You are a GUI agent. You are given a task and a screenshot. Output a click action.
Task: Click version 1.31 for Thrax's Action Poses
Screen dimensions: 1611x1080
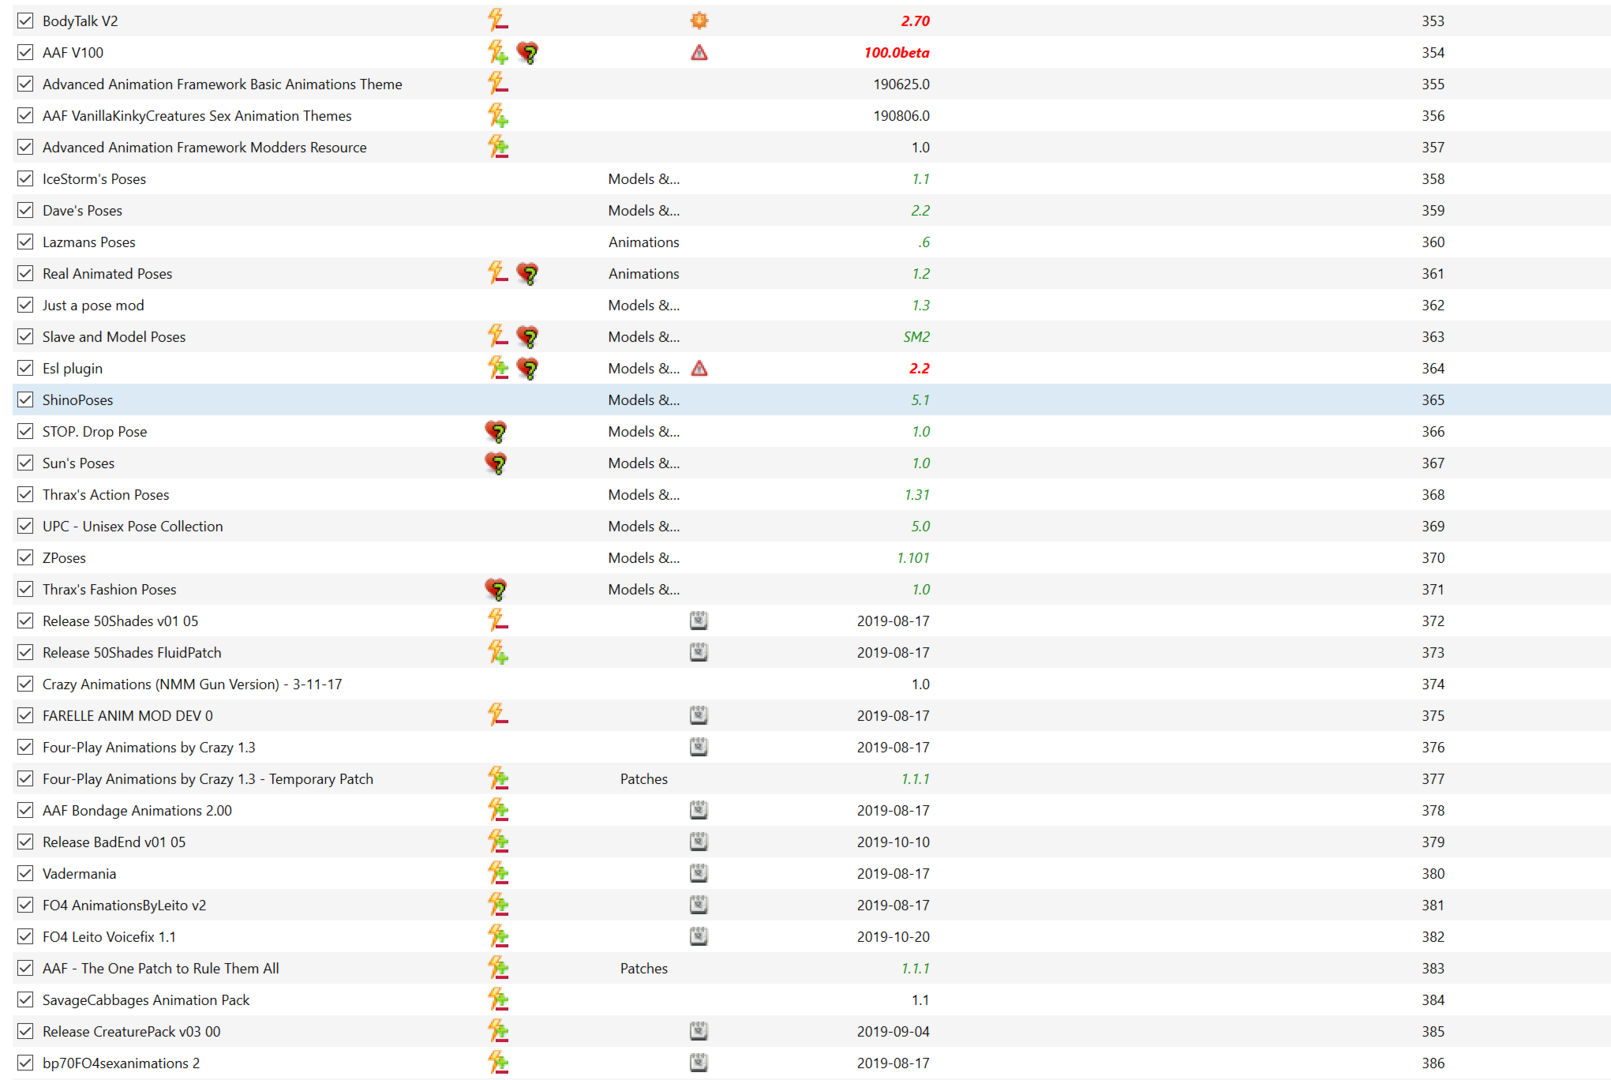(917, 495)
